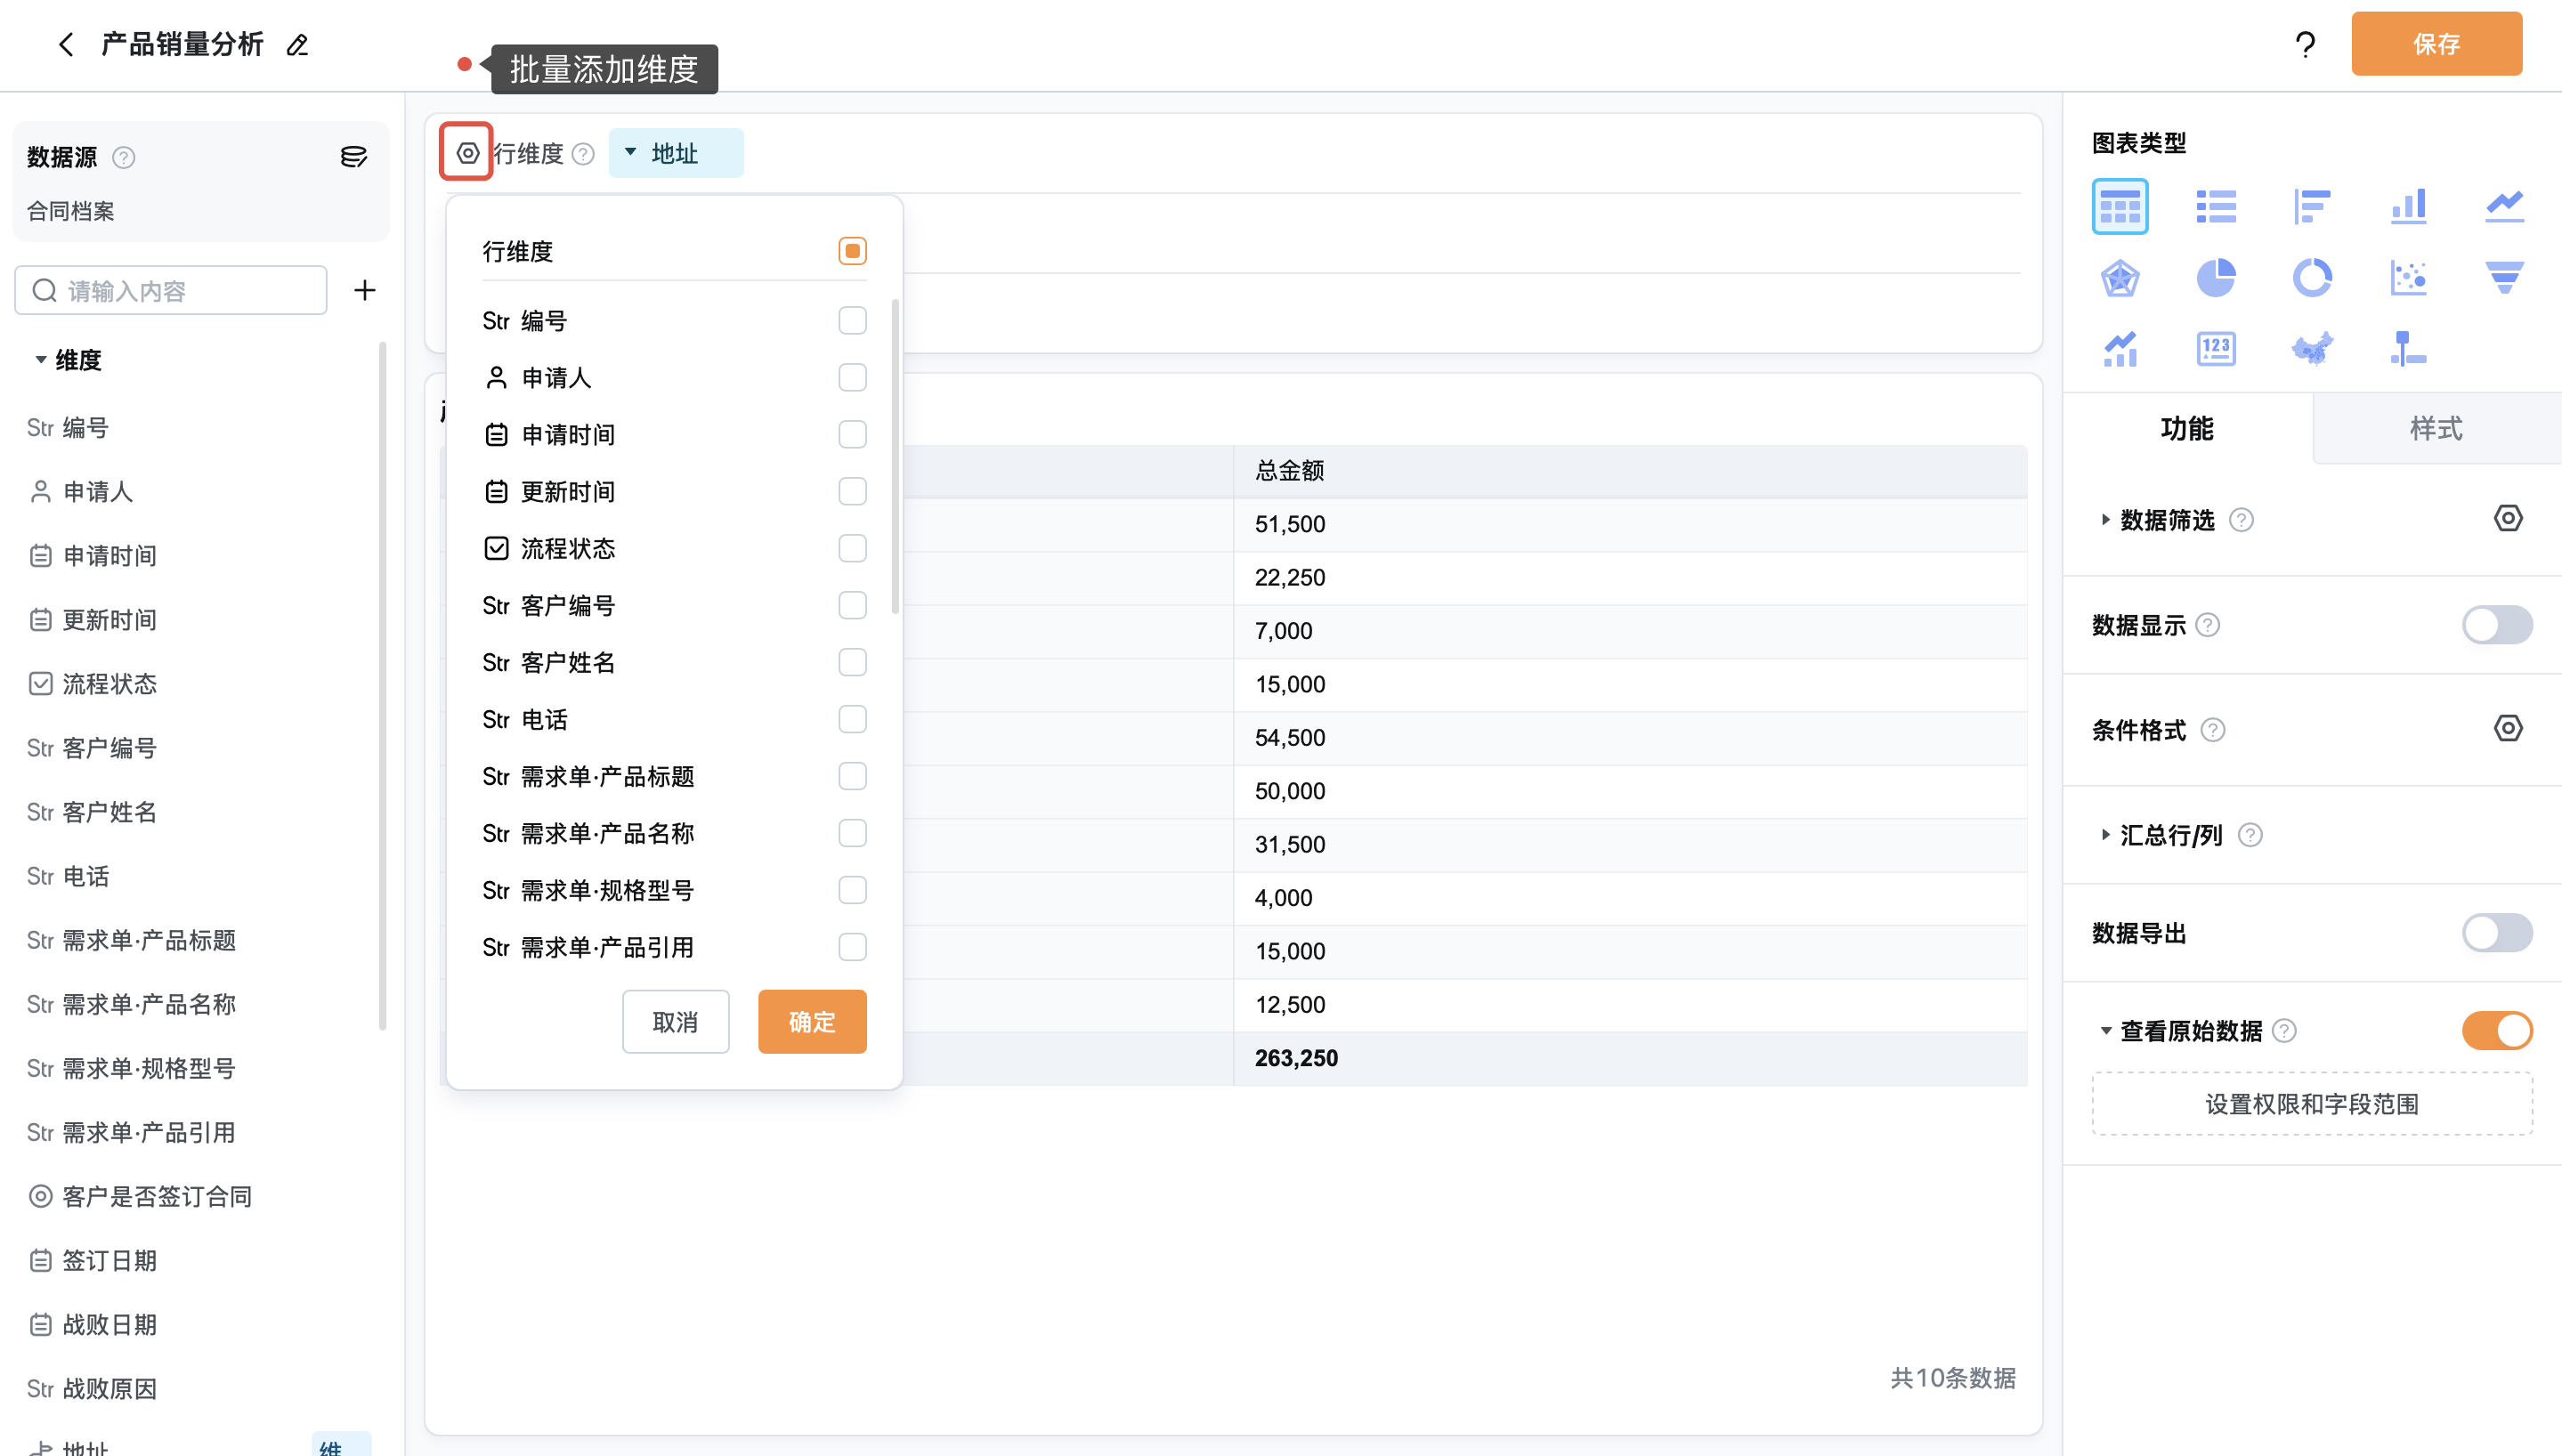Click the total cell 263,250
Viewport: 2562px width, 1456px height.
tap(1630, 1058)
